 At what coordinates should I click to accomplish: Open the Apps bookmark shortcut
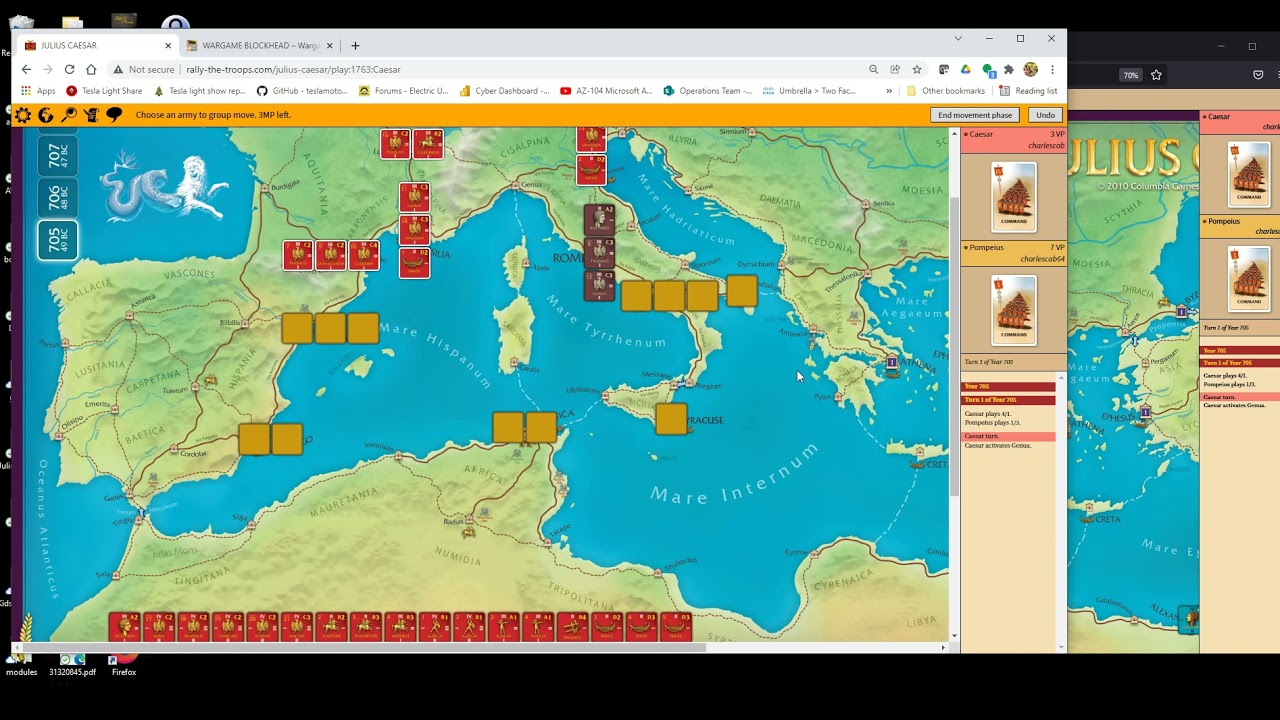[x=38, y=90]
